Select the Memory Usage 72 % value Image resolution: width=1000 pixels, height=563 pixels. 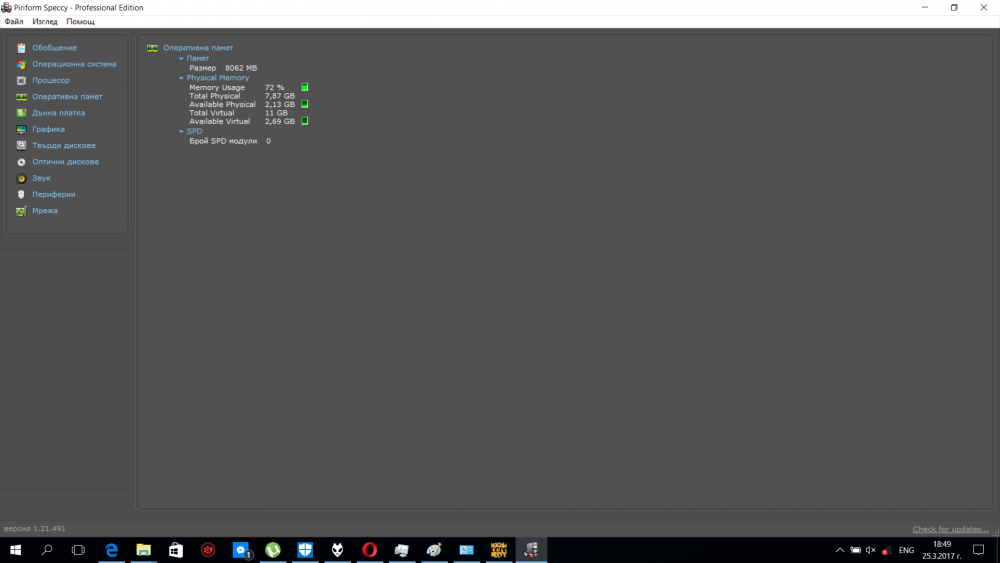pos(274,87)
